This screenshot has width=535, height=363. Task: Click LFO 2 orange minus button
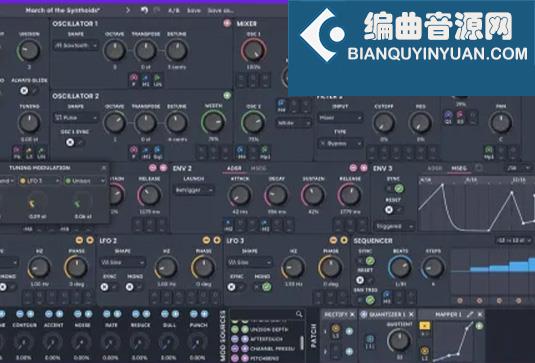tap(206, 240)
